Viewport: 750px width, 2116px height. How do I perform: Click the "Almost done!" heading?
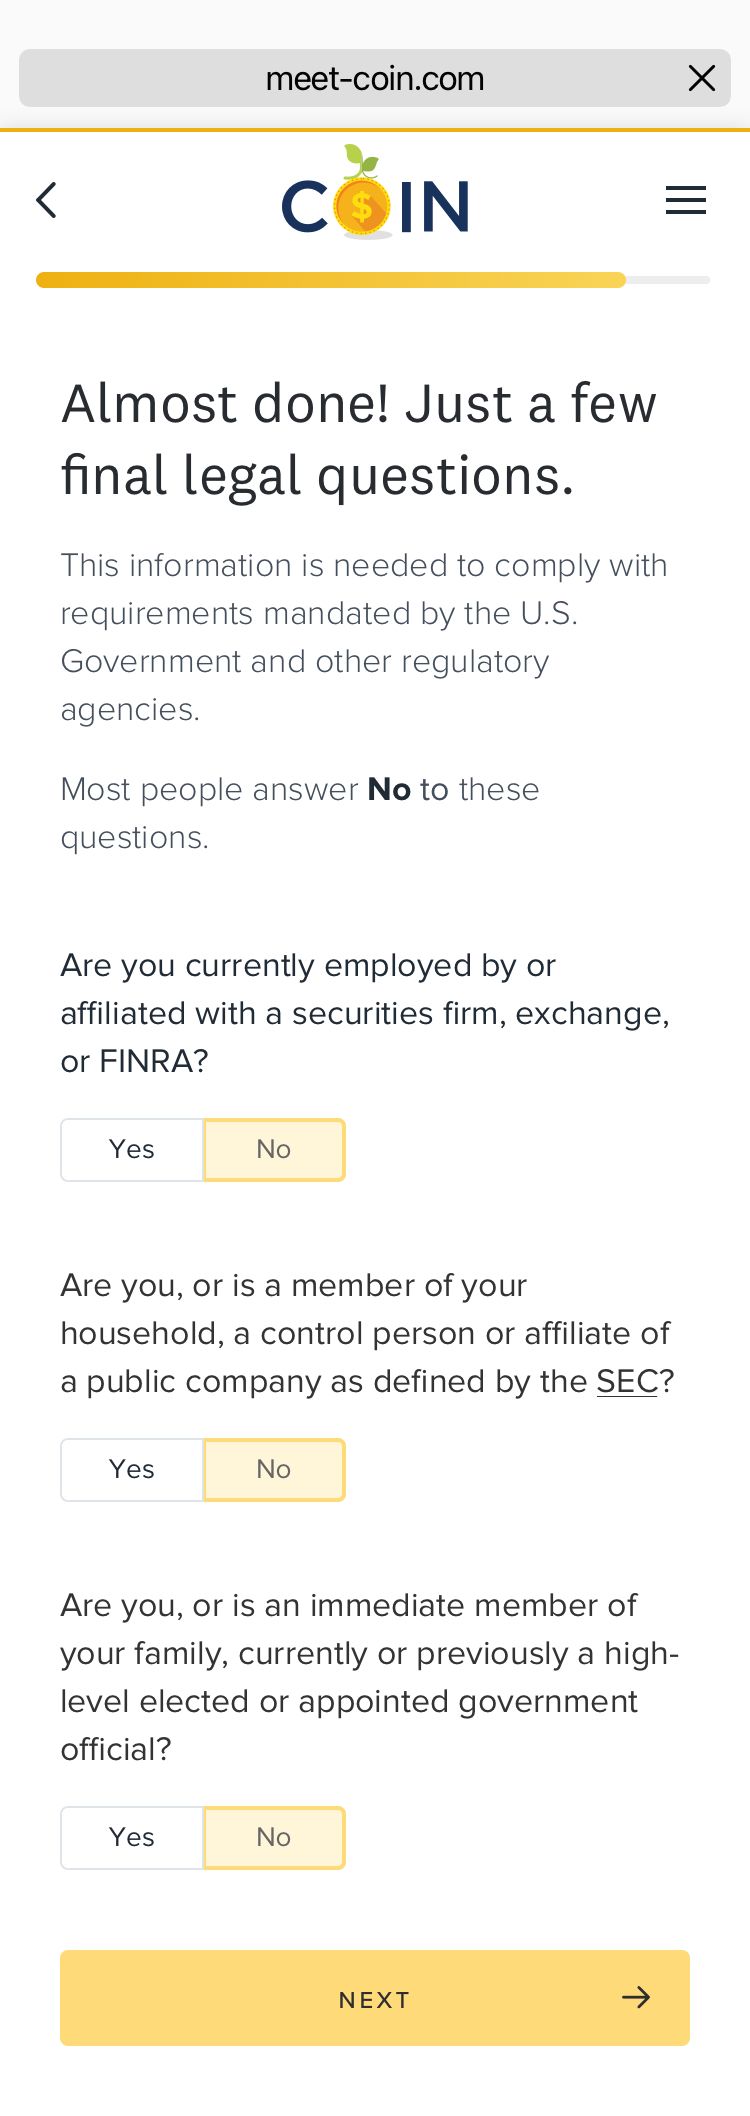[358, 439]
